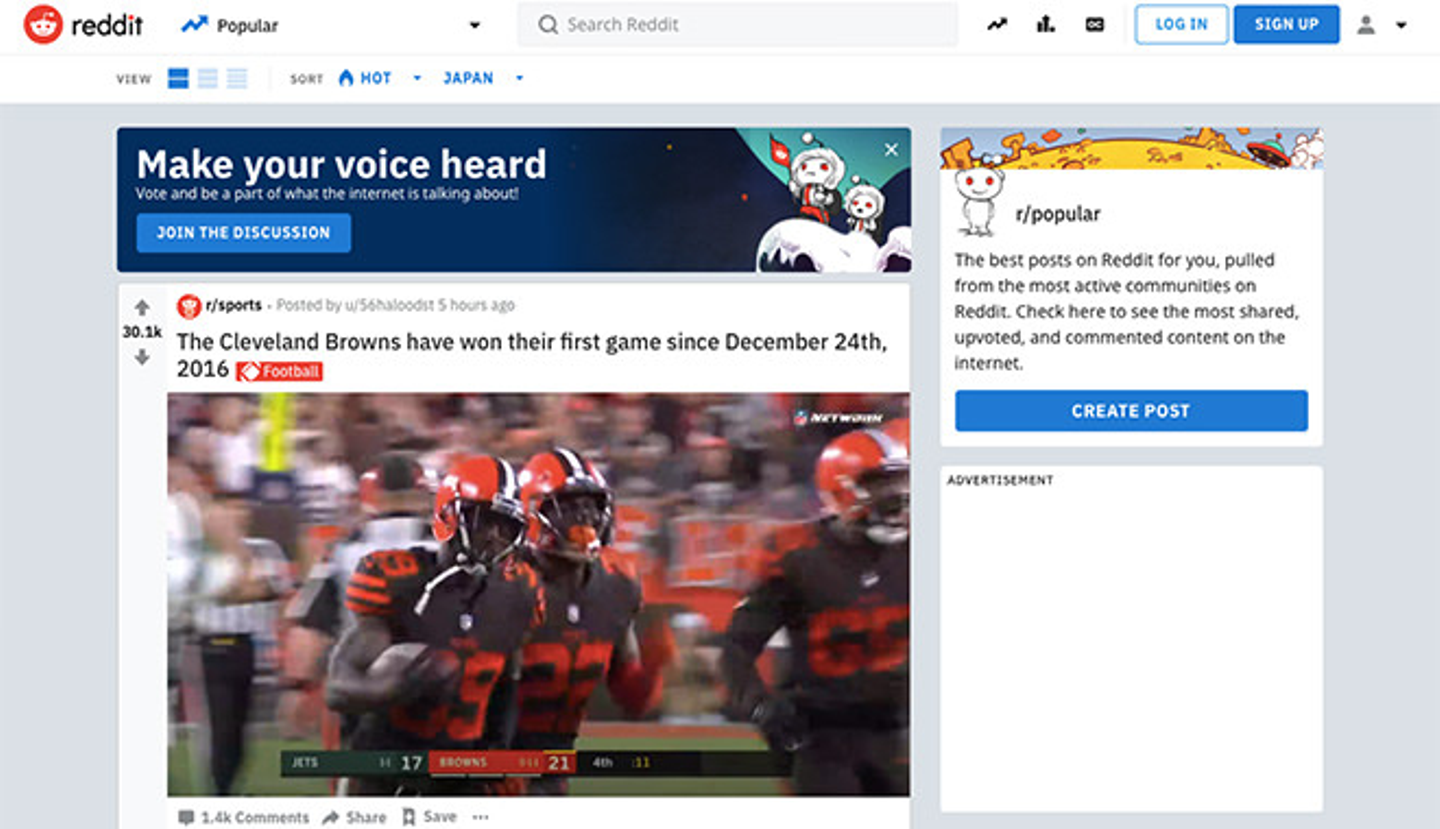Click the CREATE POST button
This screenshot has height=829, width=1440.
coord(1131,411)
